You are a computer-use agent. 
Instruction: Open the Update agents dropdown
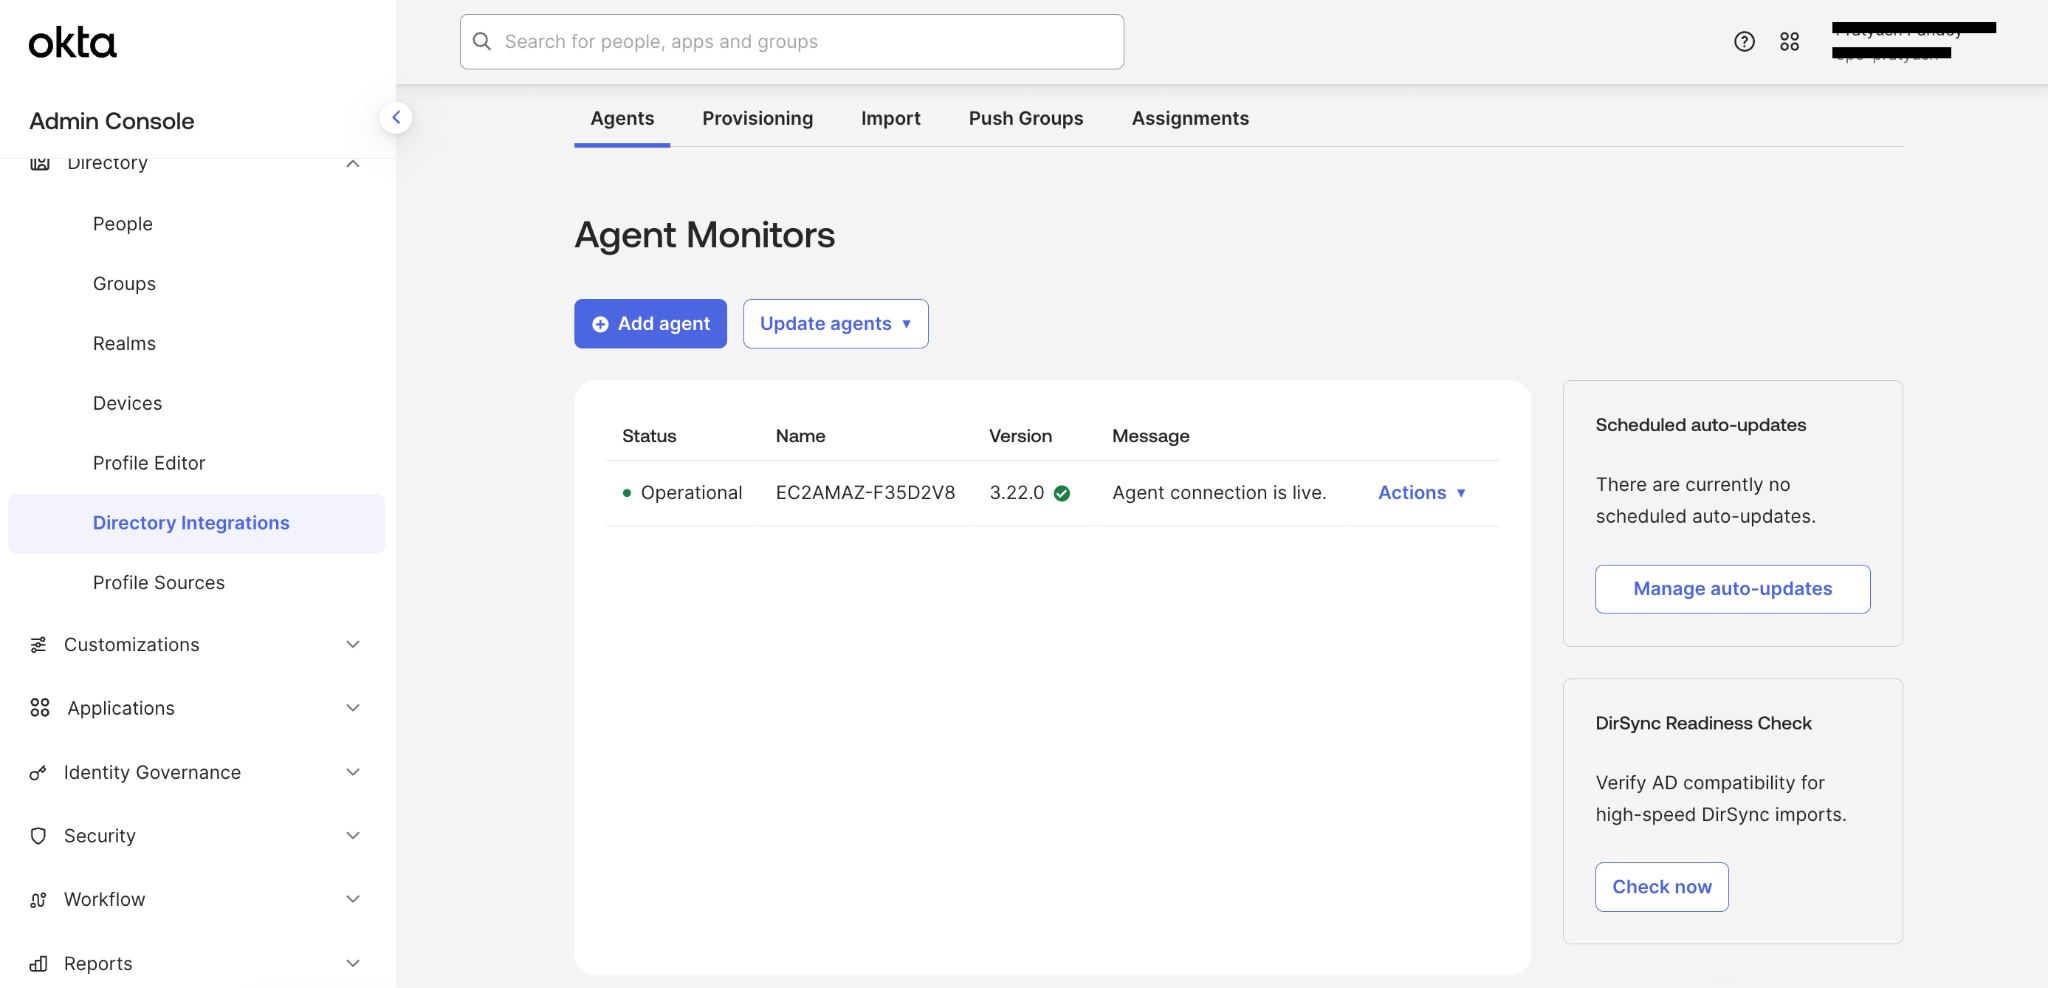click(x=836, y=324)
